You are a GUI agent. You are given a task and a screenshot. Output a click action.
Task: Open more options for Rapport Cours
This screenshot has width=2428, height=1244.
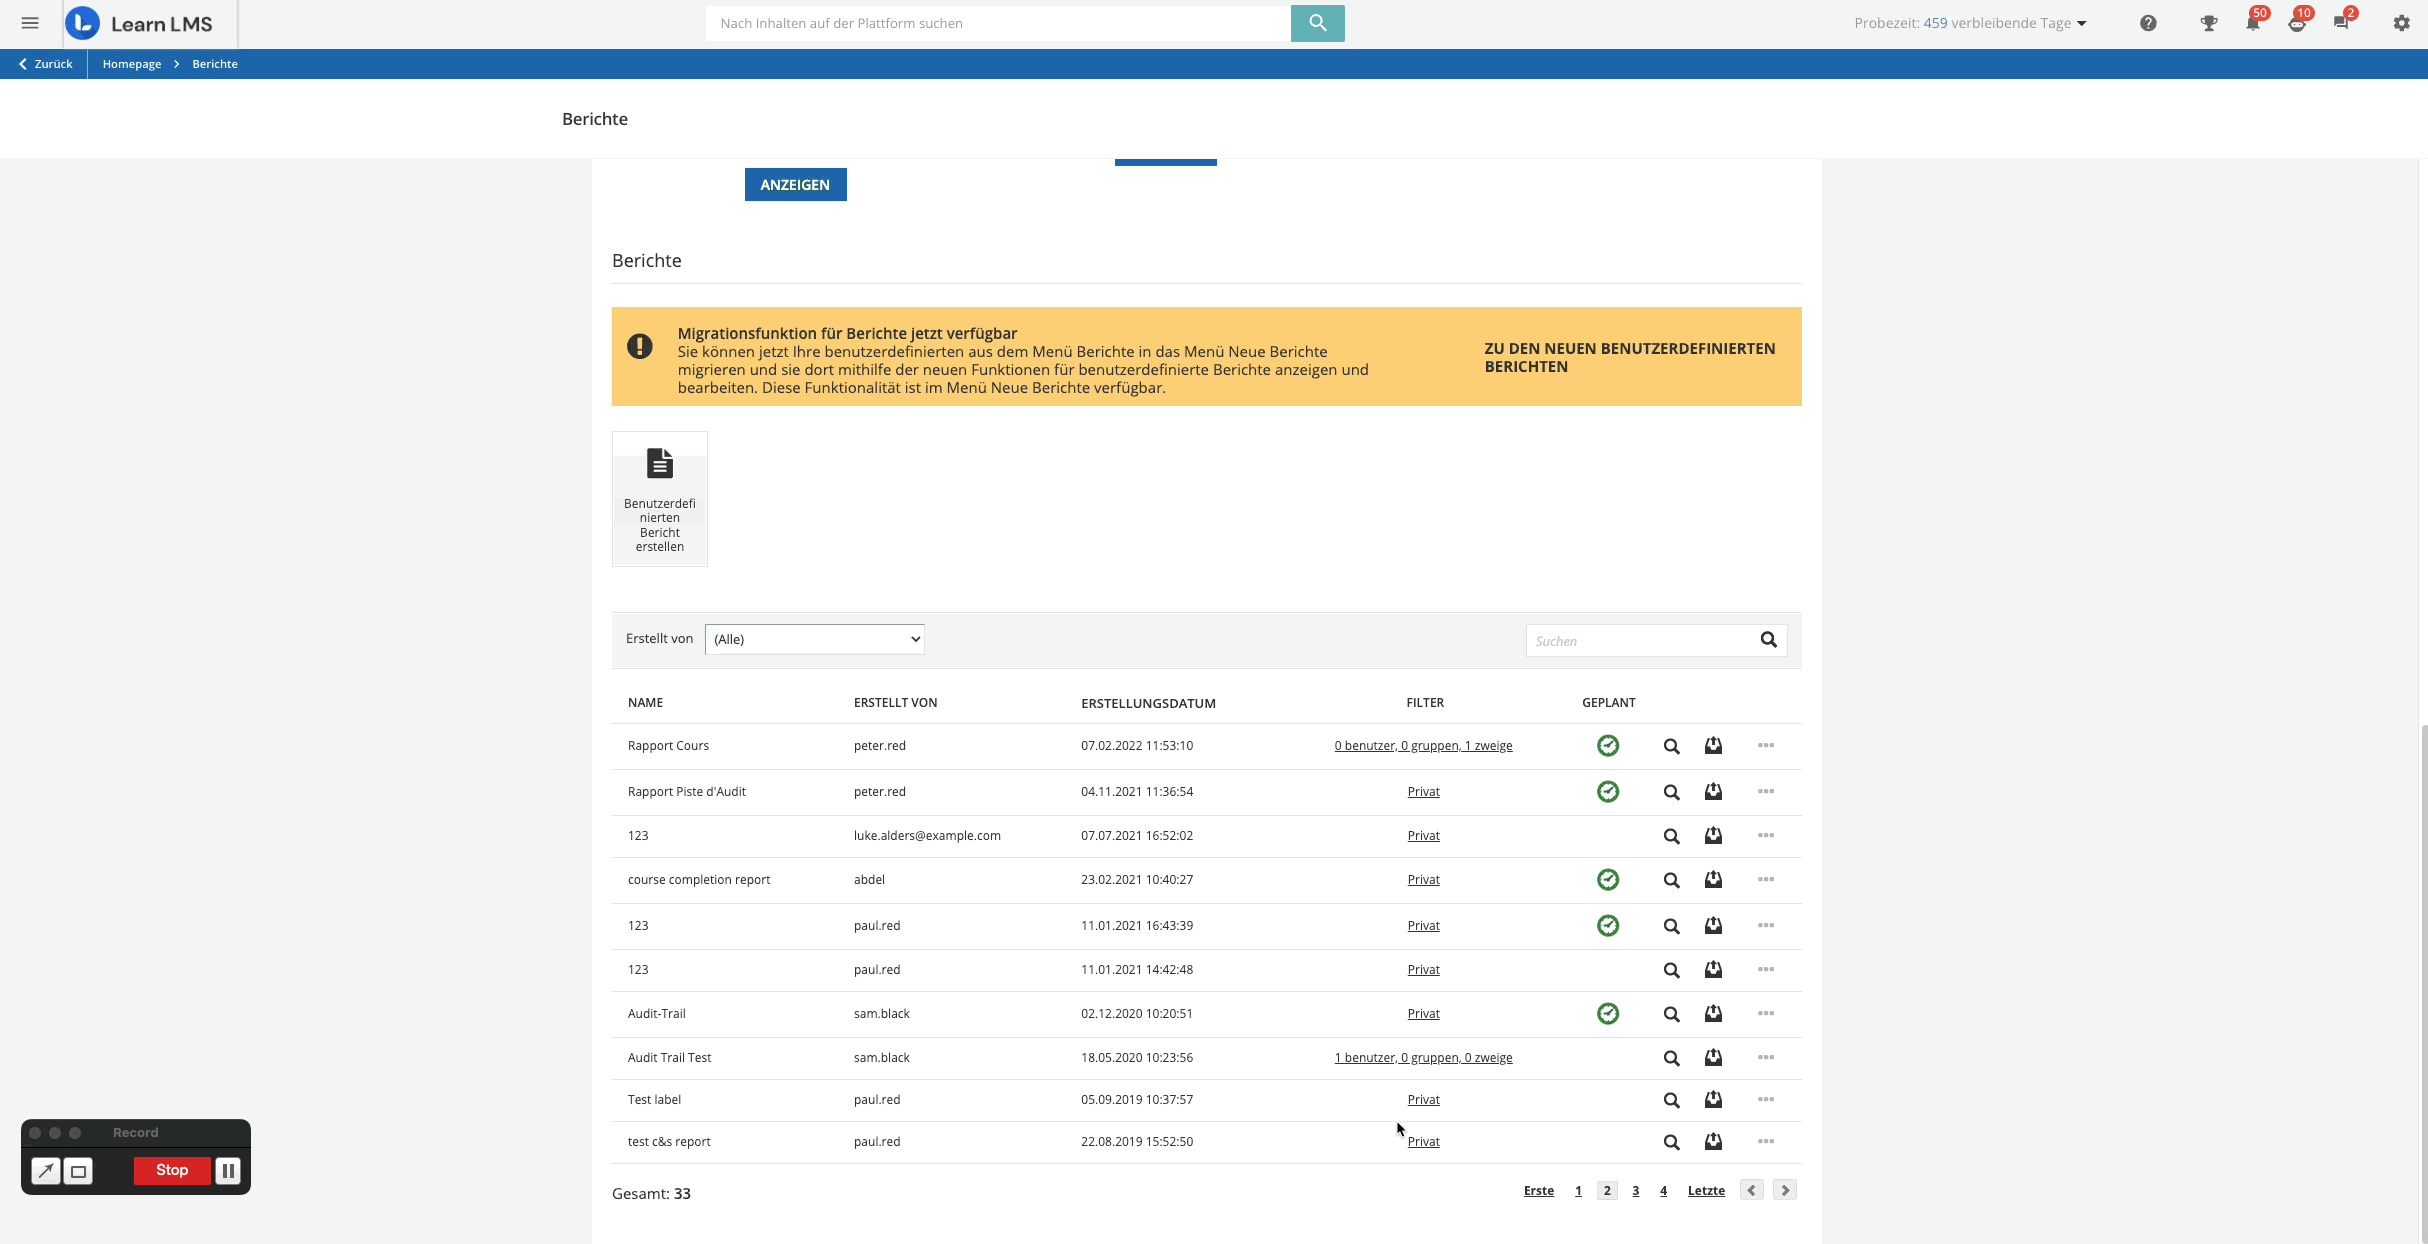(1766, 745)
